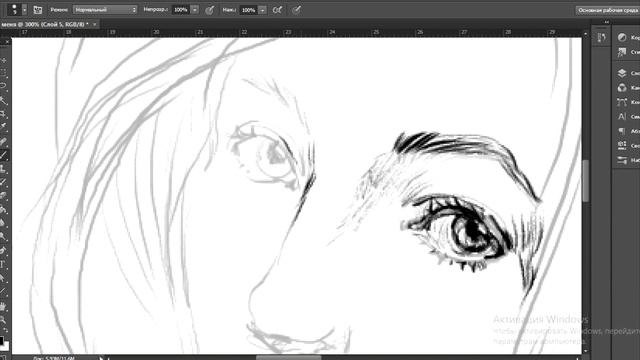Open the brush preset picker dropdown
The height and width of the screenshot is (360, 640).
click(x=24, y=9)
